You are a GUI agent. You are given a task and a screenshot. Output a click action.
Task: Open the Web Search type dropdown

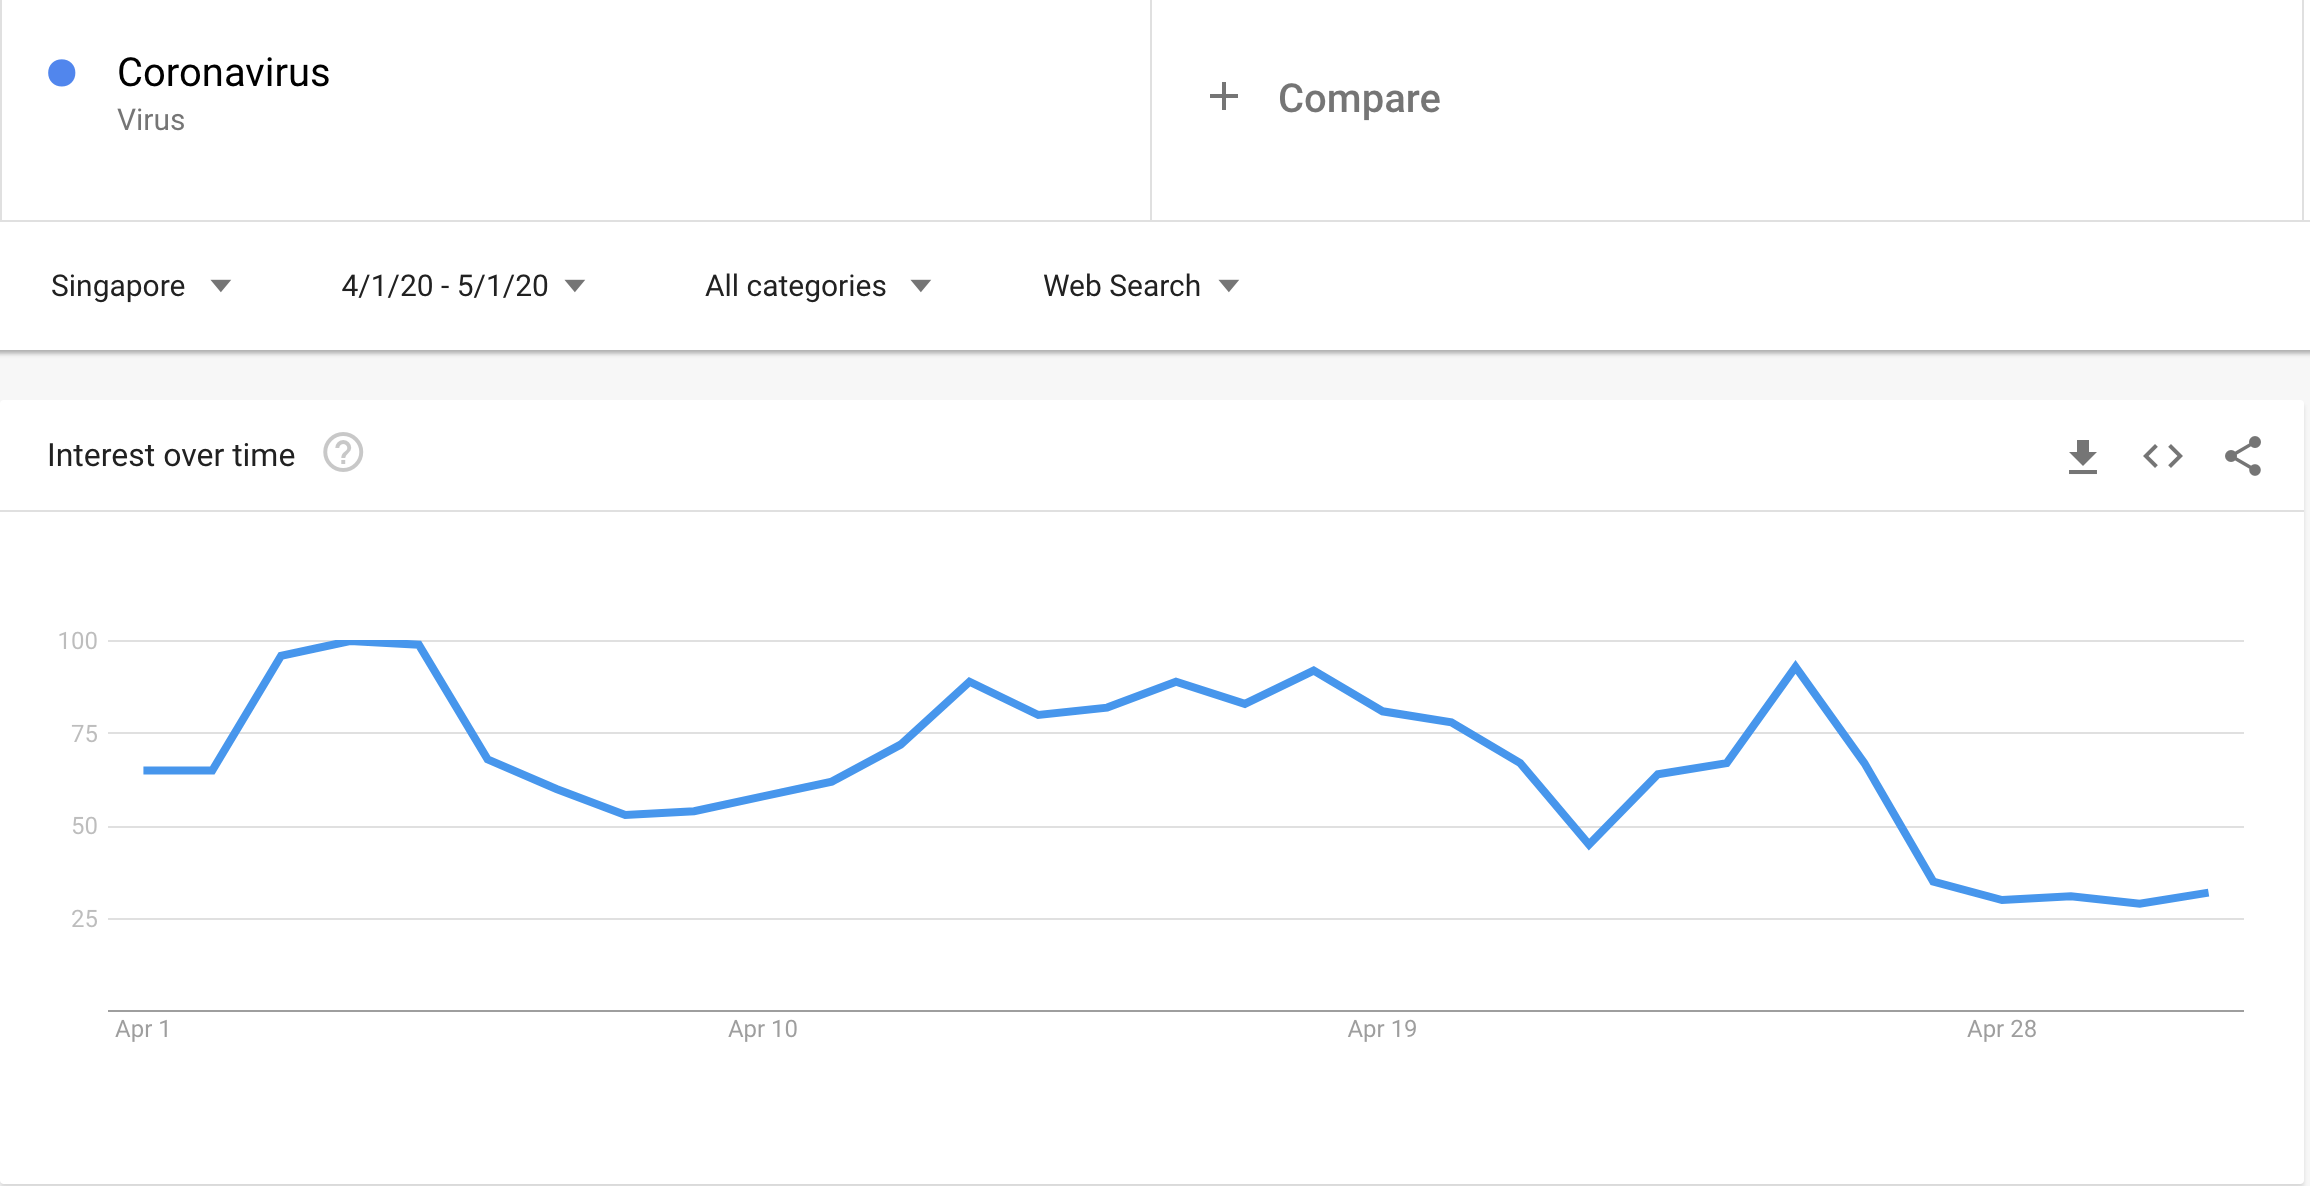click(x=1141, y=286)
